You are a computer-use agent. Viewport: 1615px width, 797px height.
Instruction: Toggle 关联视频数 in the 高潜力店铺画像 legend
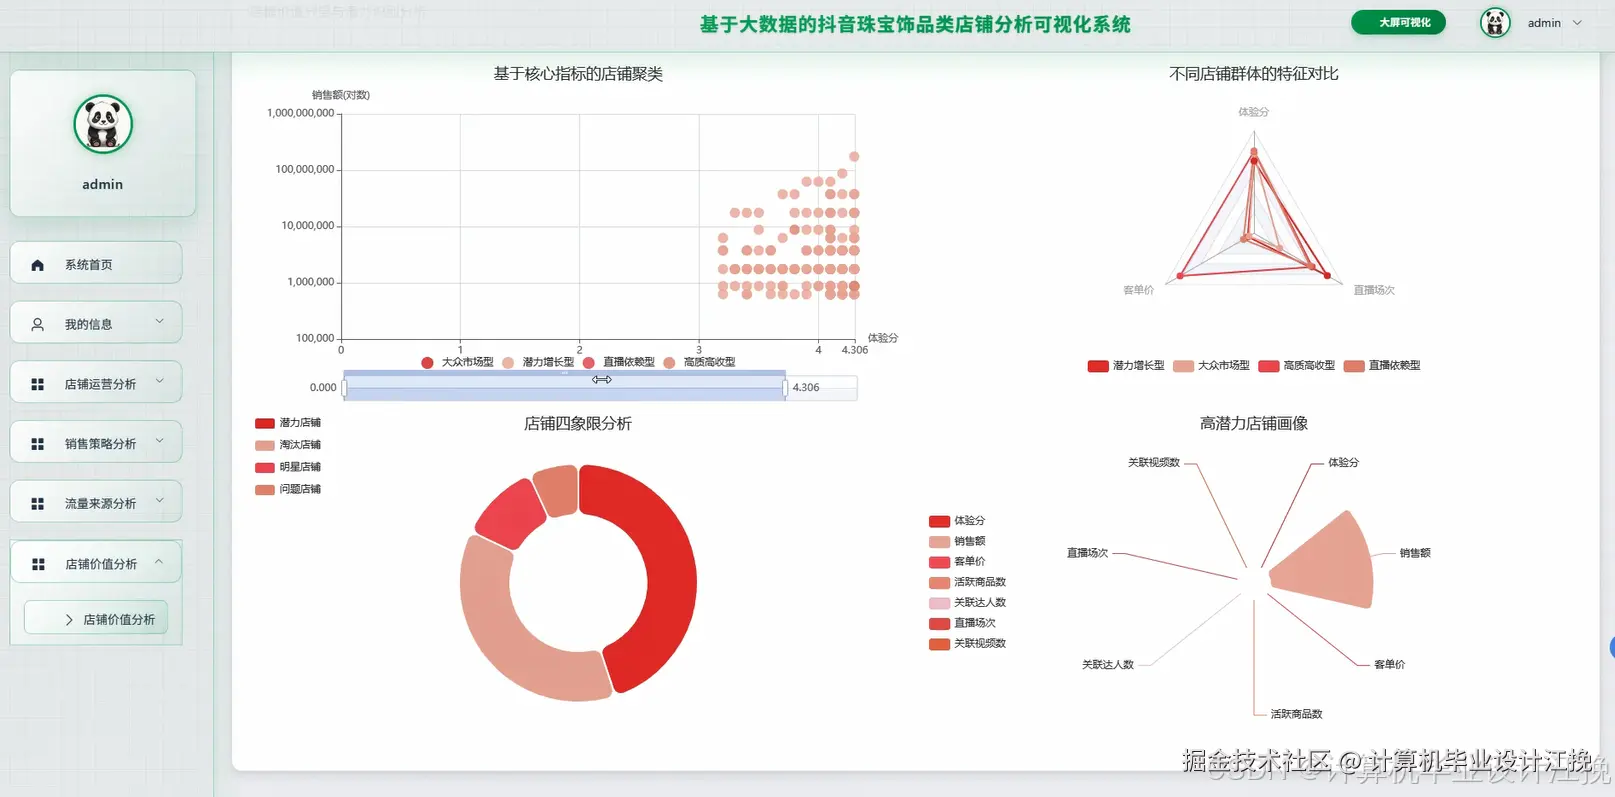(968, 644)
